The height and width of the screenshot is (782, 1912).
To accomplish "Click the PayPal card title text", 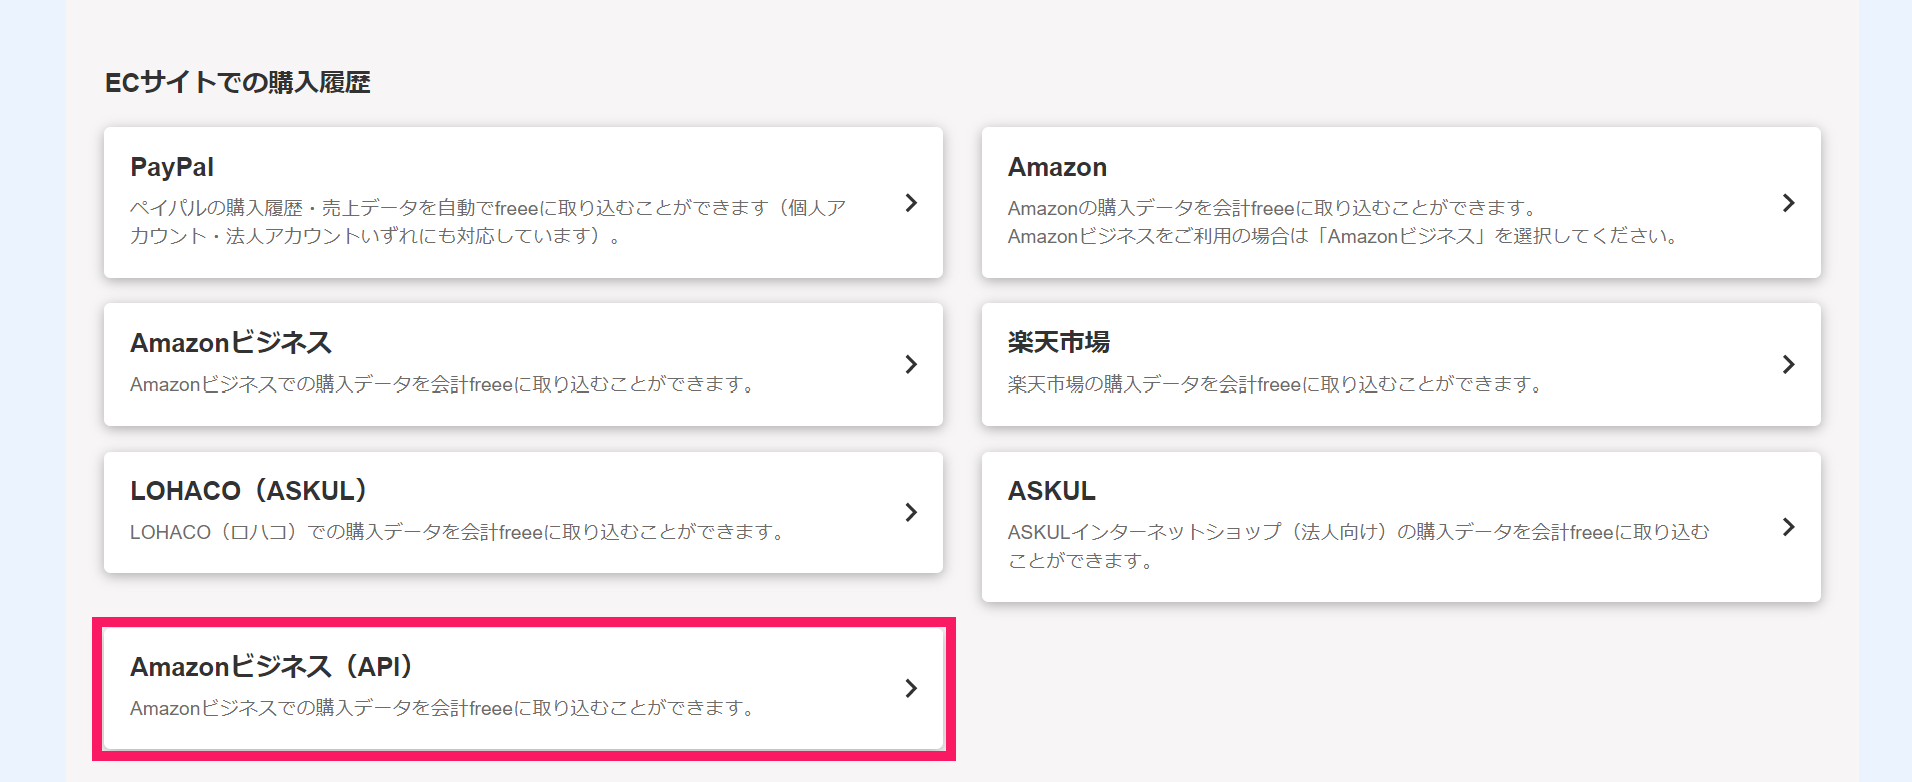I will pyautogui.click(x=171, y=166).
